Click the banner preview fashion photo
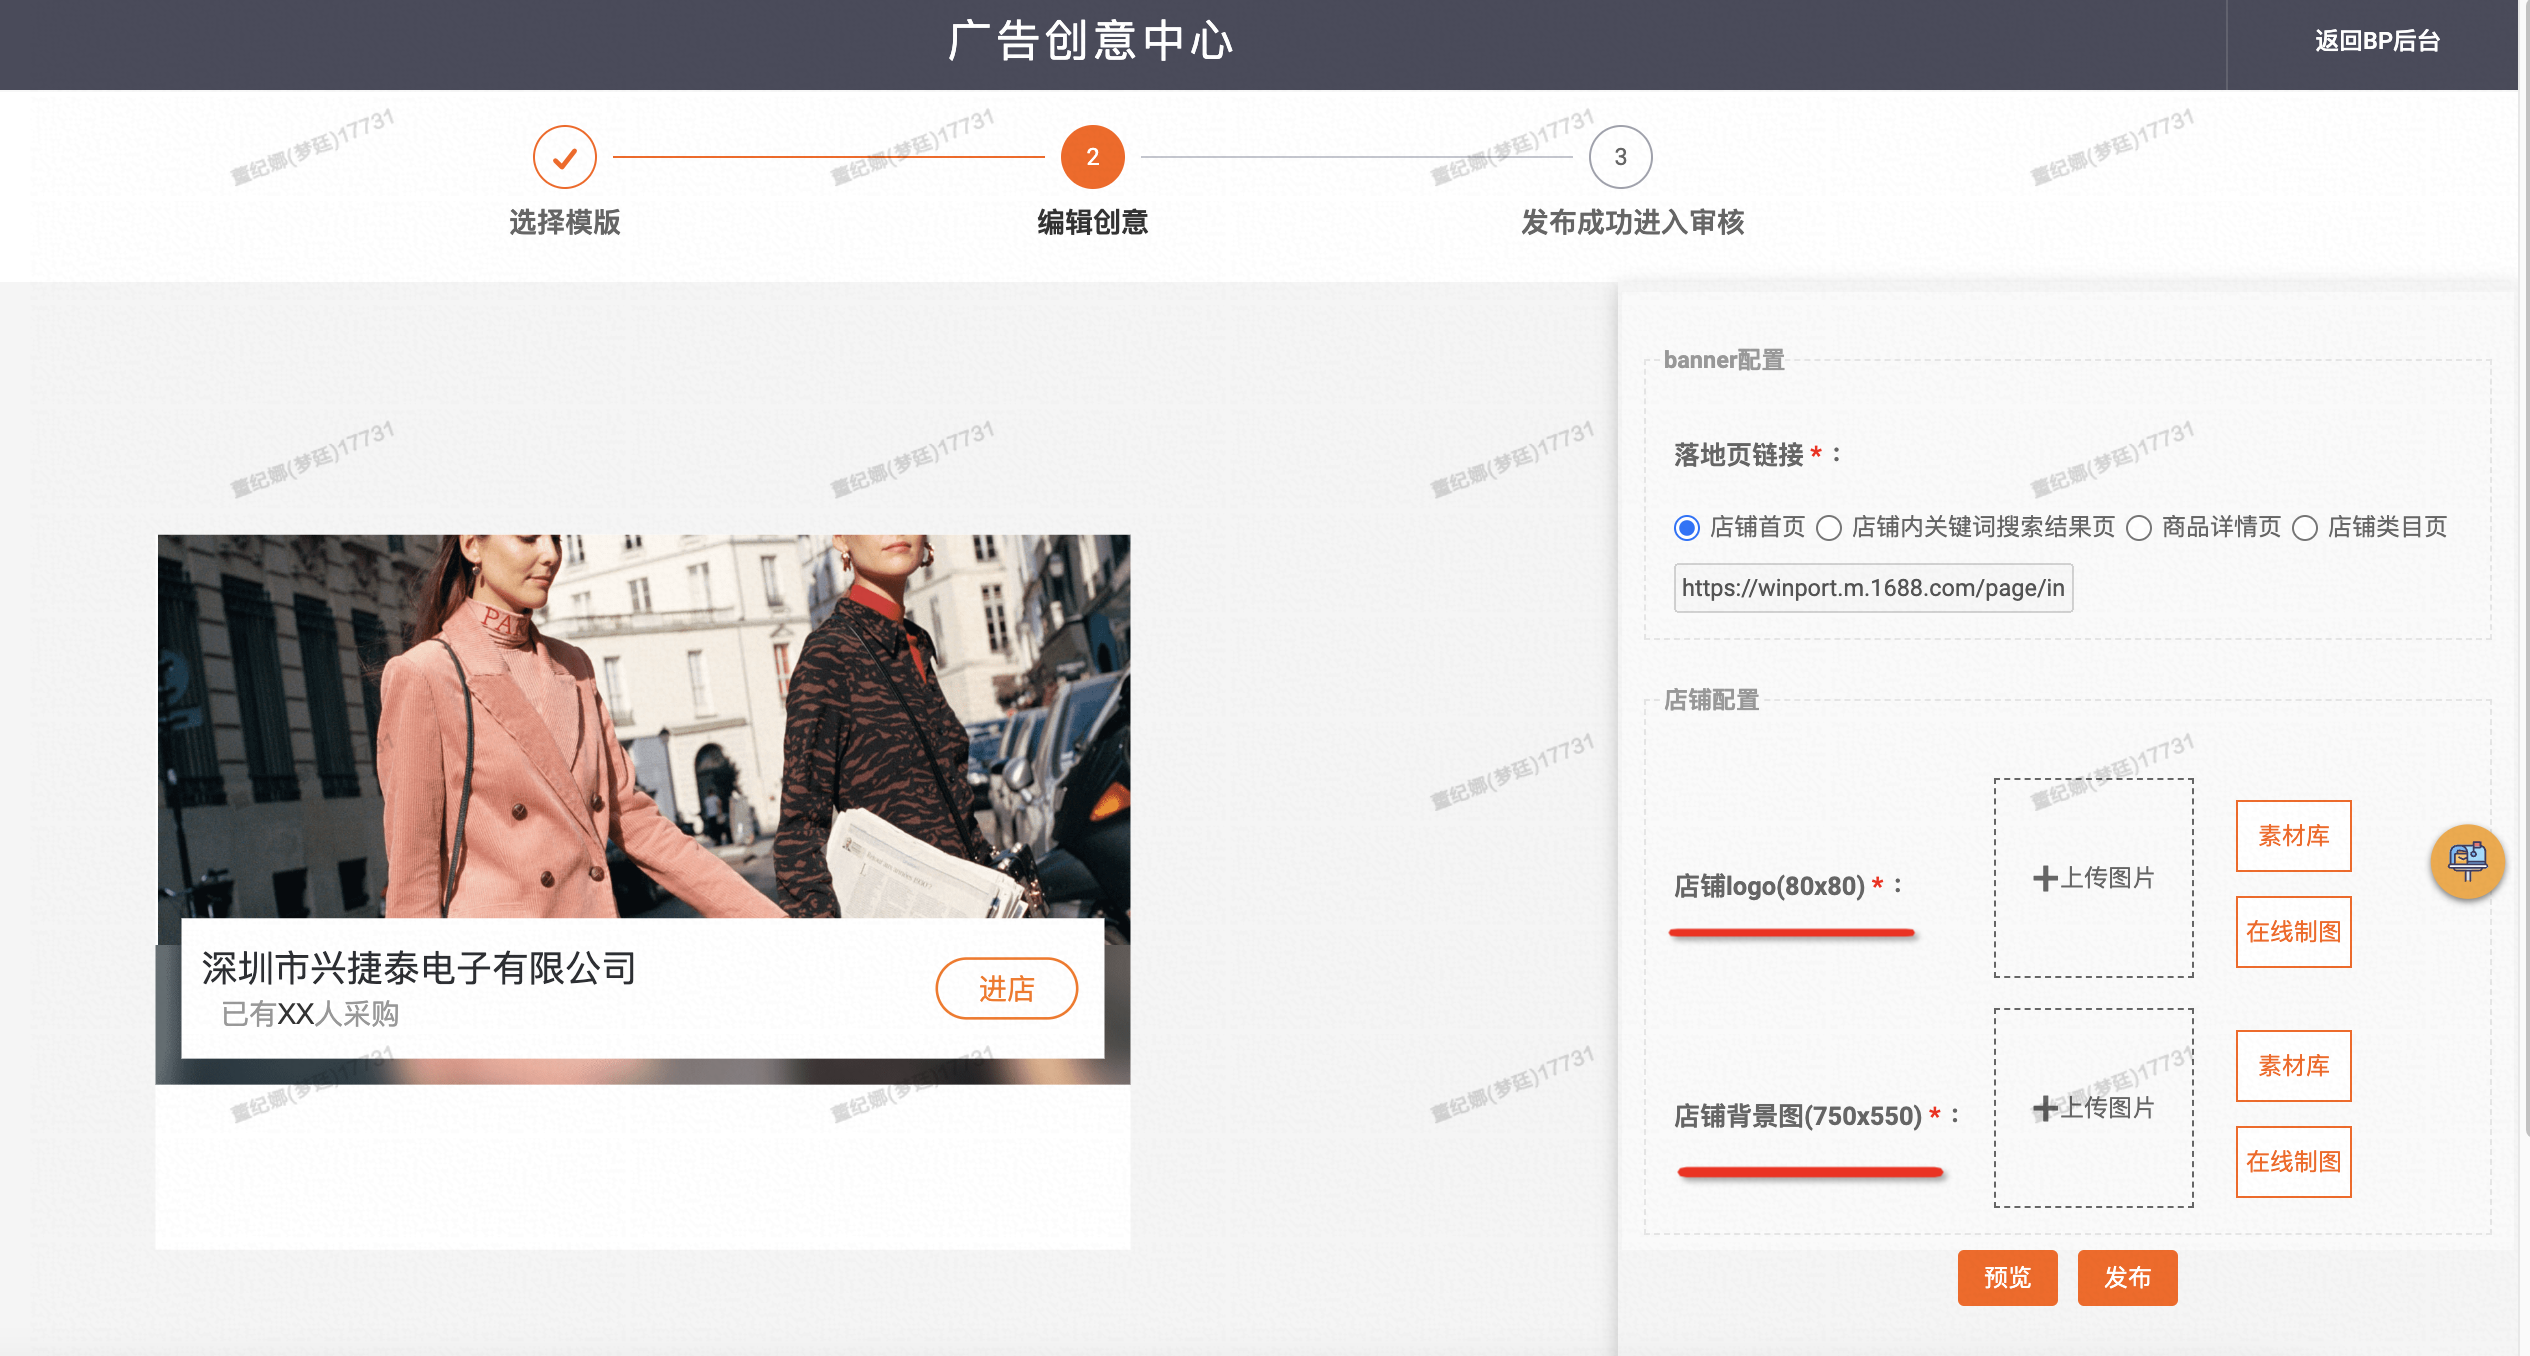This screenshot has width=2530, height=1356. click(643, 725)
